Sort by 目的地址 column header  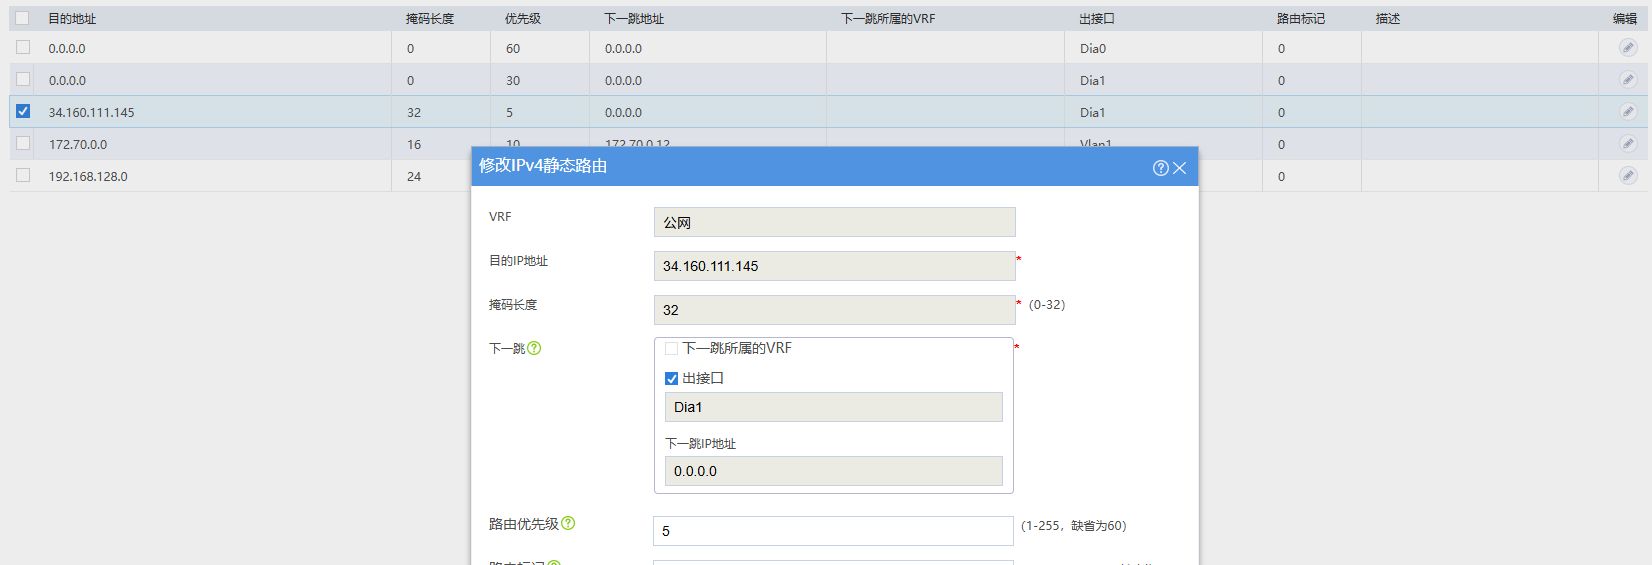[72, 19]
